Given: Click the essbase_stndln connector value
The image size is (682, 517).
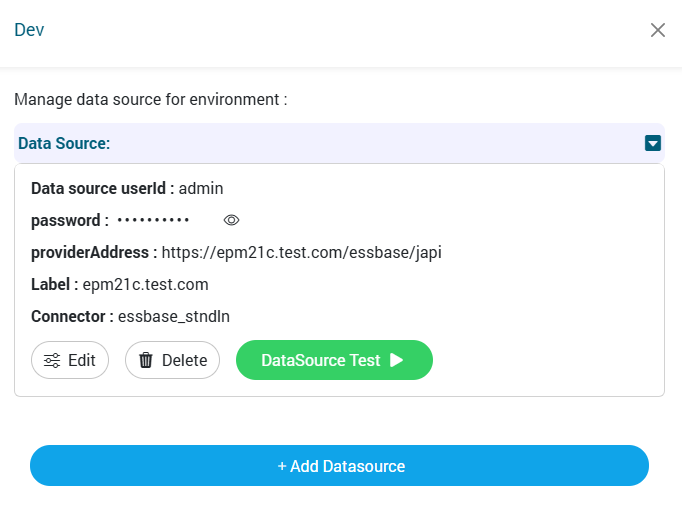Looking at the screenshot, I should click(174, 316).
